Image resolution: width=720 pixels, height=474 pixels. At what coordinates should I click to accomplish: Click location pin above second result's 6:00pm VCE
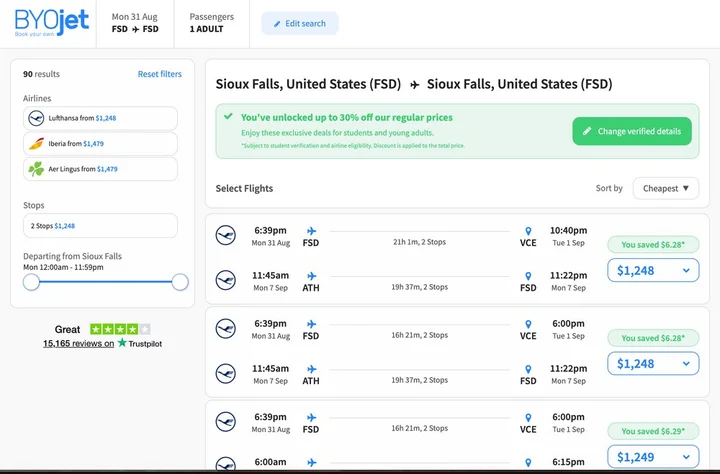click(x=528, y=324)
